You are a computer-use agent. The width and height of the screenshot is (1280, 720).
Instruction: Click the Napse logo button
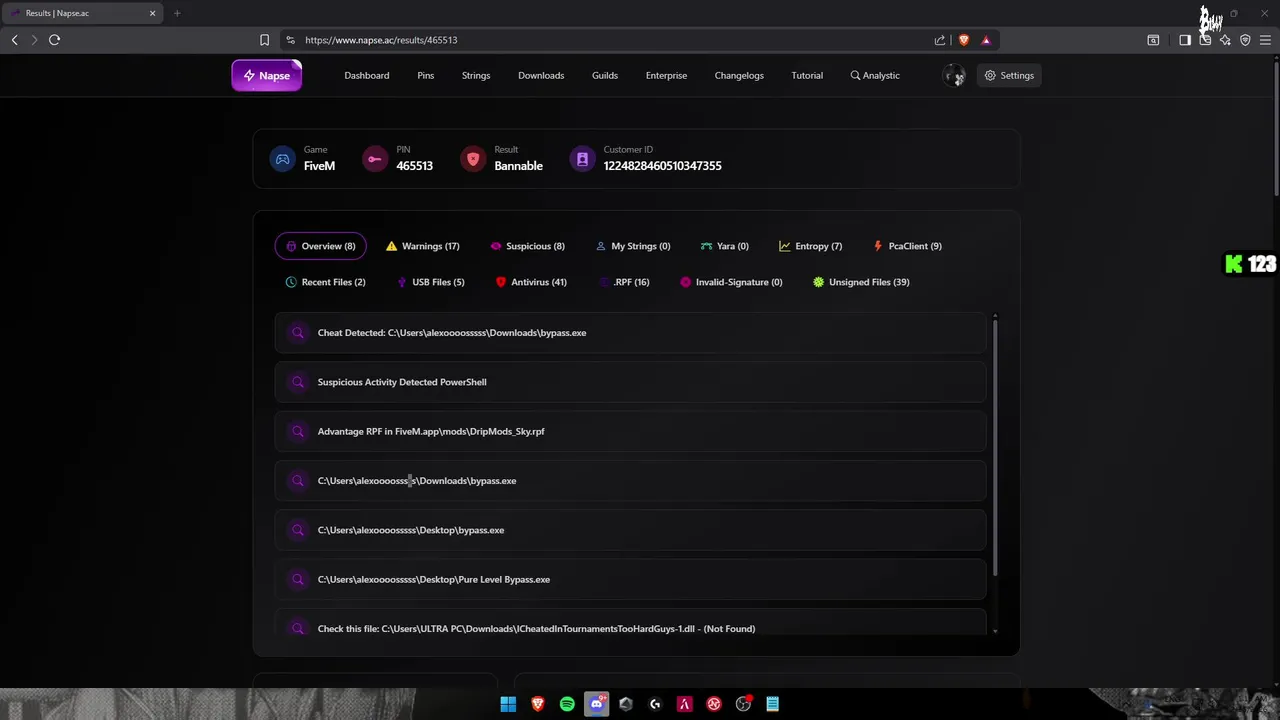click(267, 75)
